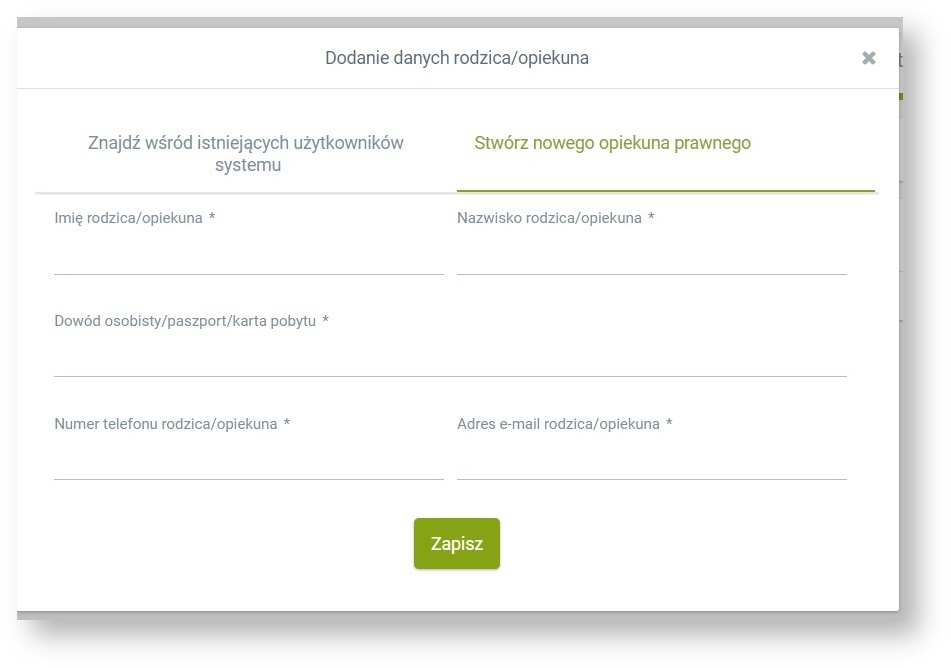Click the dialog title Dodanie danych rodzica/opiekuna
This screenshot has width=951, height=668.
pyautogui.click(x=457, y=58)
